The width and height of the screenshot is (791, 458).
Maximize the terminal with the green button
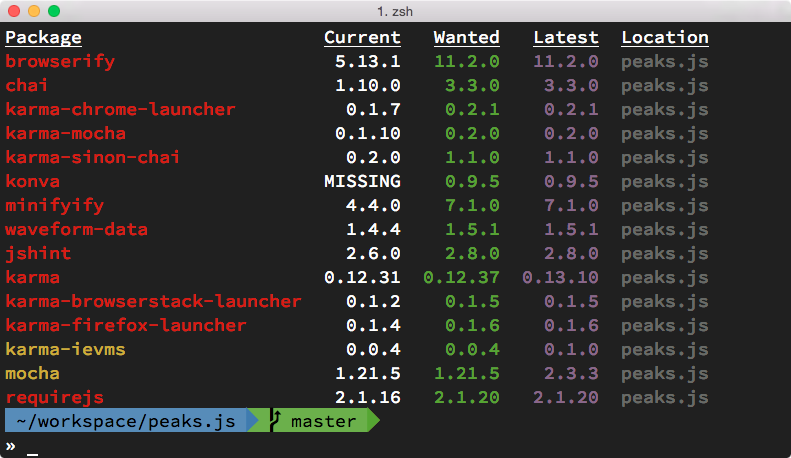pyautogui.click(x=54, y=11)
